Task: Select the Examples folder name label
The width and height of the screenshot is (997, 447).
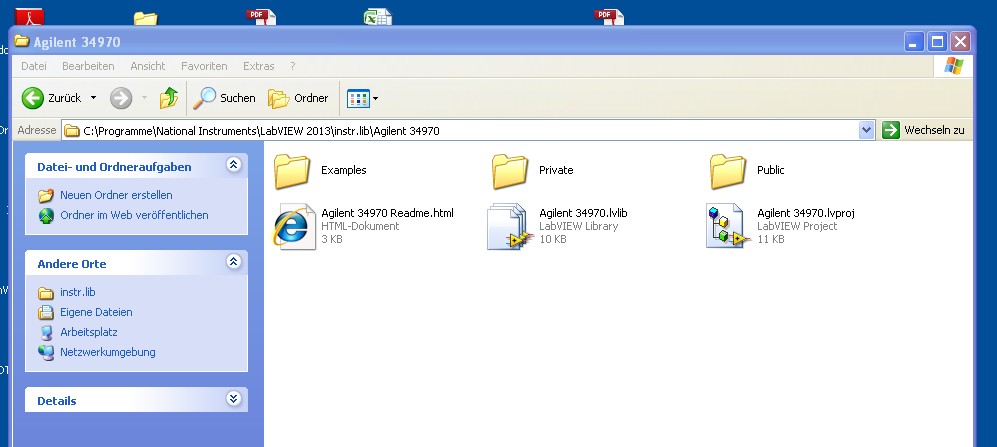Action: (343, 170)
